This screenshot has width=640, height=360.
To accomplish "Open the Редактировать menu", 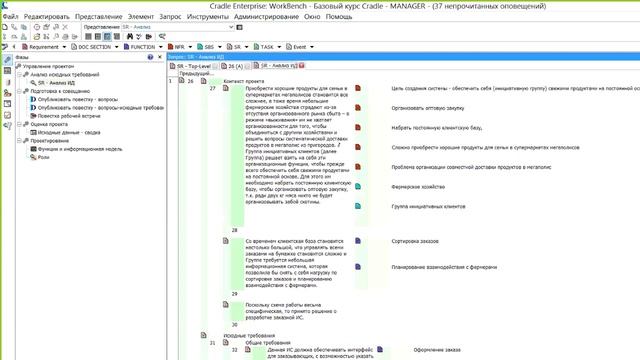I will click(x=47, y=17).
